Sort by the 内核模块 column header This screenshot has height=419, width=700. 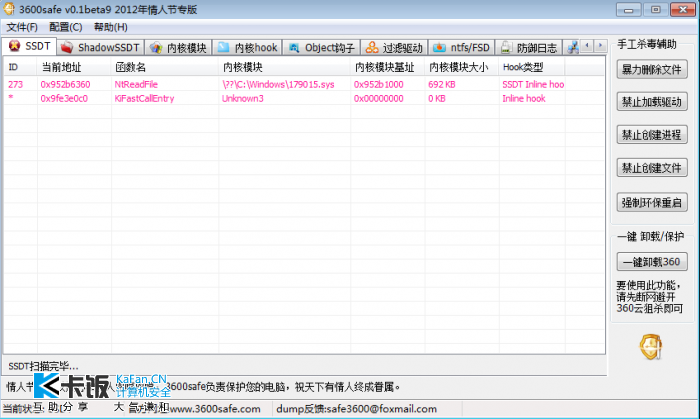(284, 67)
